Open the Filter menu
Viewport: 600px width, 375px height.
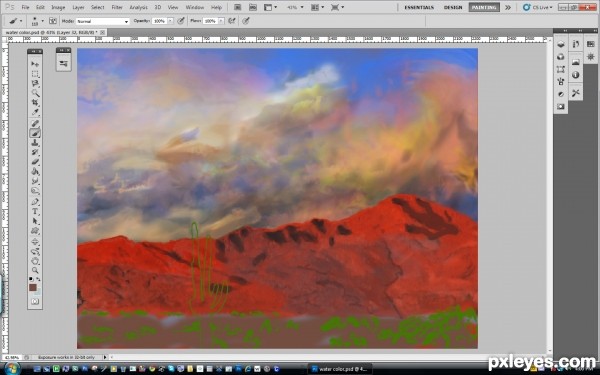pyautogui.click(x=117, y=7)
